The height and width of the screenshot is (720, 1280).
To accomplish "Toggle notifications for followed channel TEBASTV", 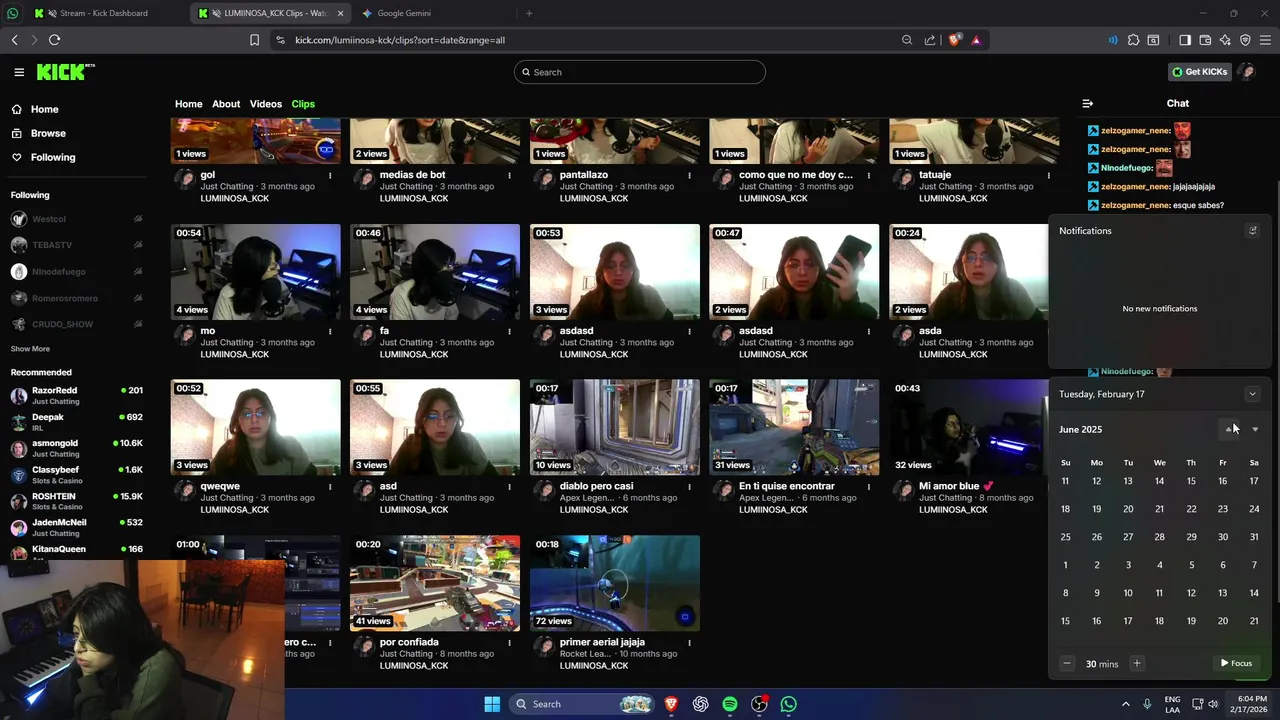I will (x=138, y=245).
